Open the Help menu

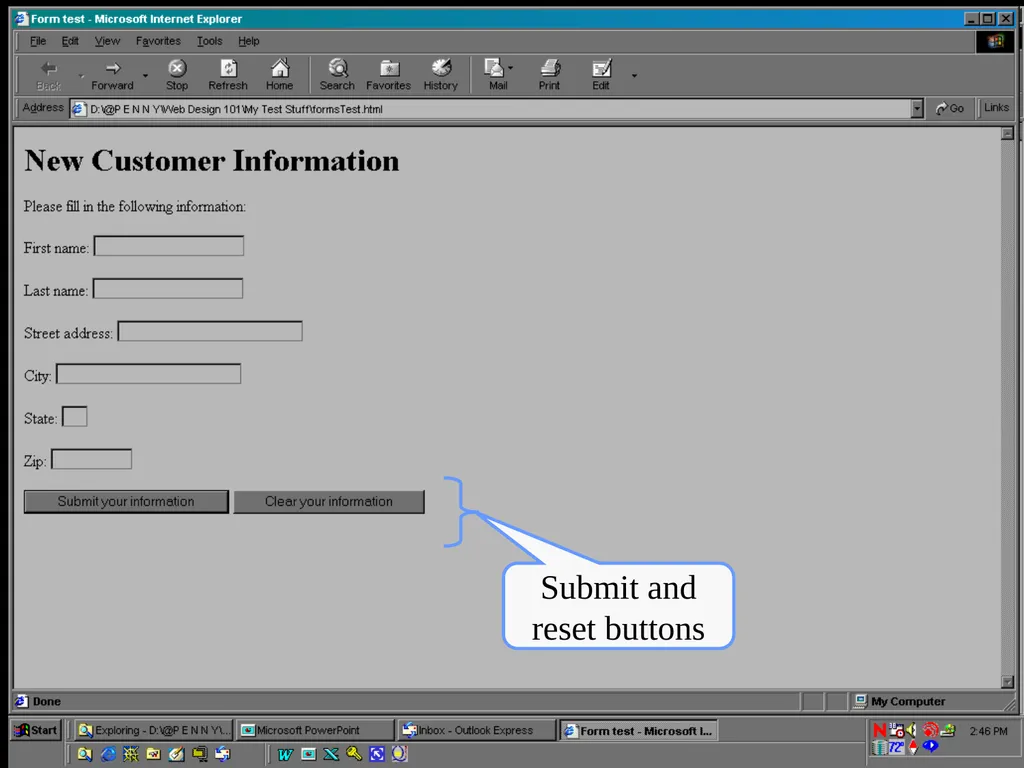point(248,41)
